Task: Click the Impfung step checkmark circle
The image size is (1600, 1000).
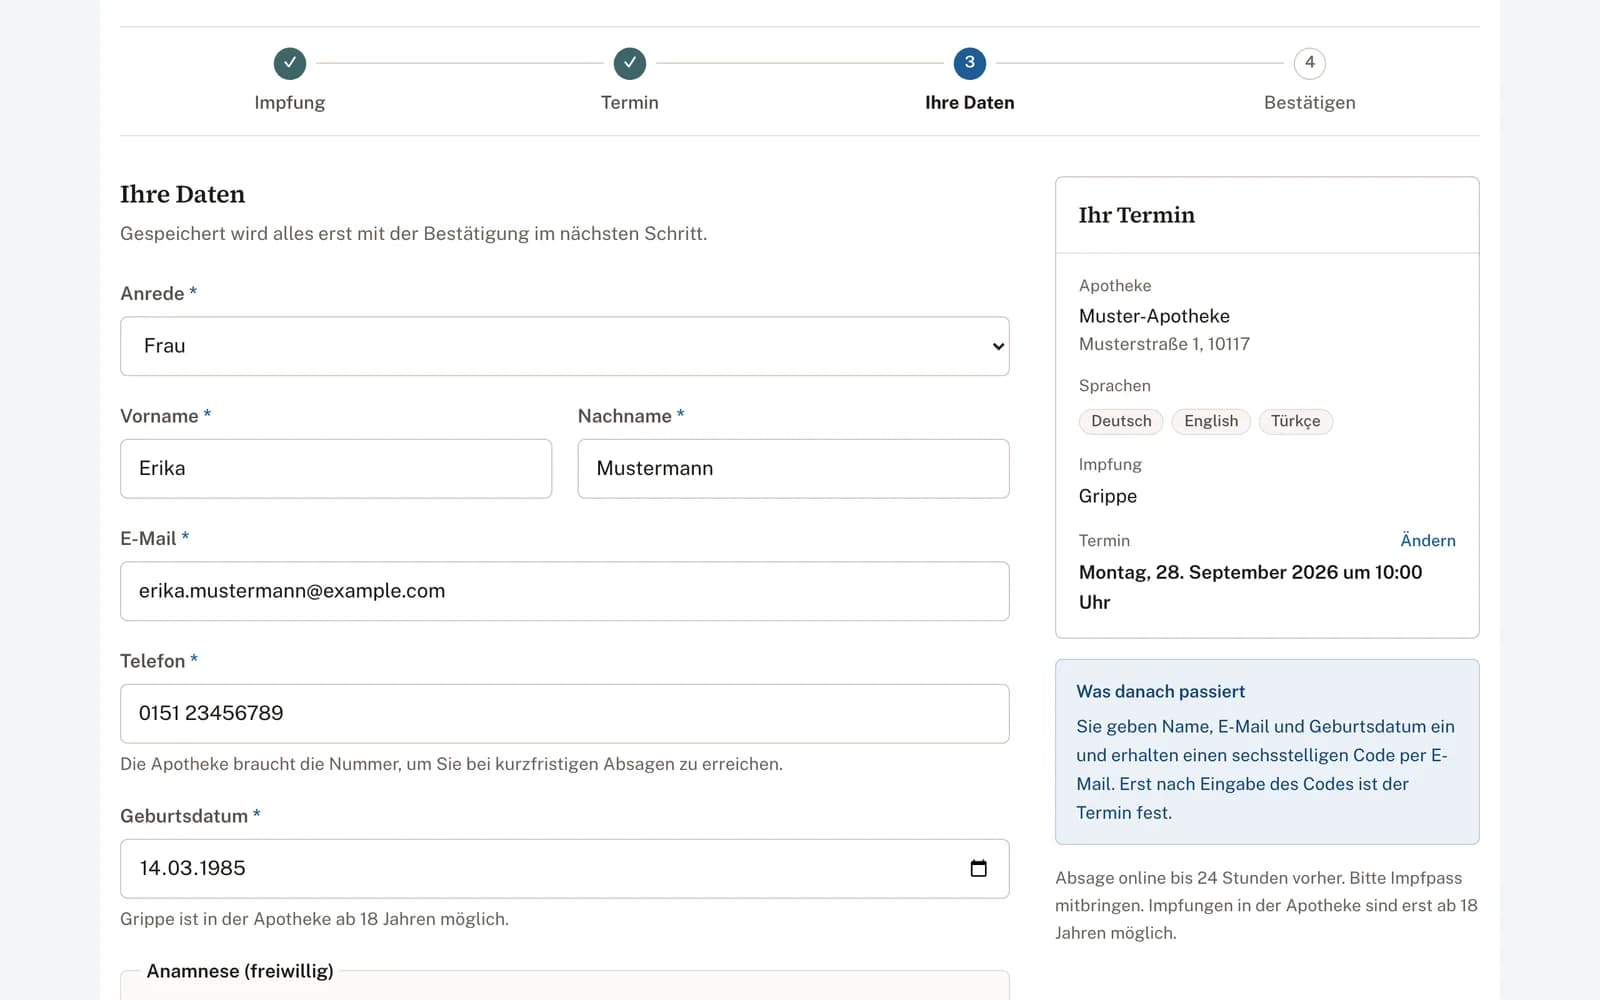Action: tap(290, 63)
